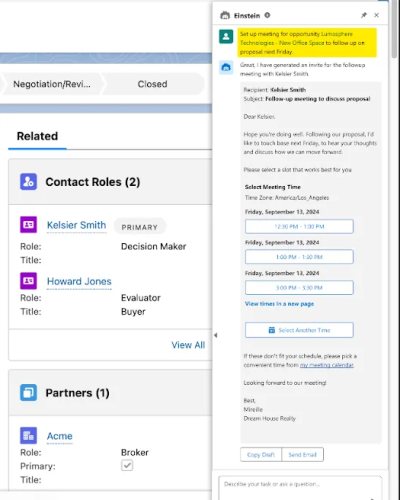Close the Einstein panel
This screenshot has height=500, width=400.
click(x=376, y=15)
